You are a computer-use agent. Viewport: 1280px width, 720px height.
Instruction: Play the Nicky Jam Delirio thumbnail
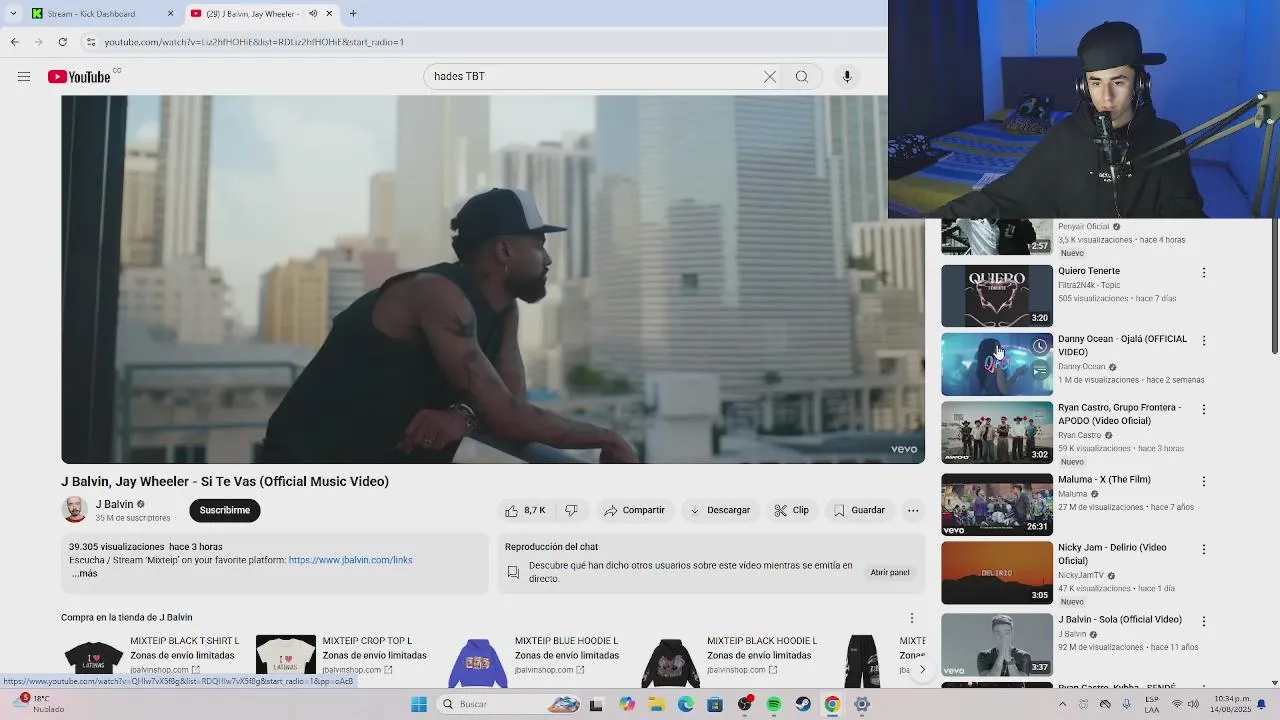coord(997,573)
